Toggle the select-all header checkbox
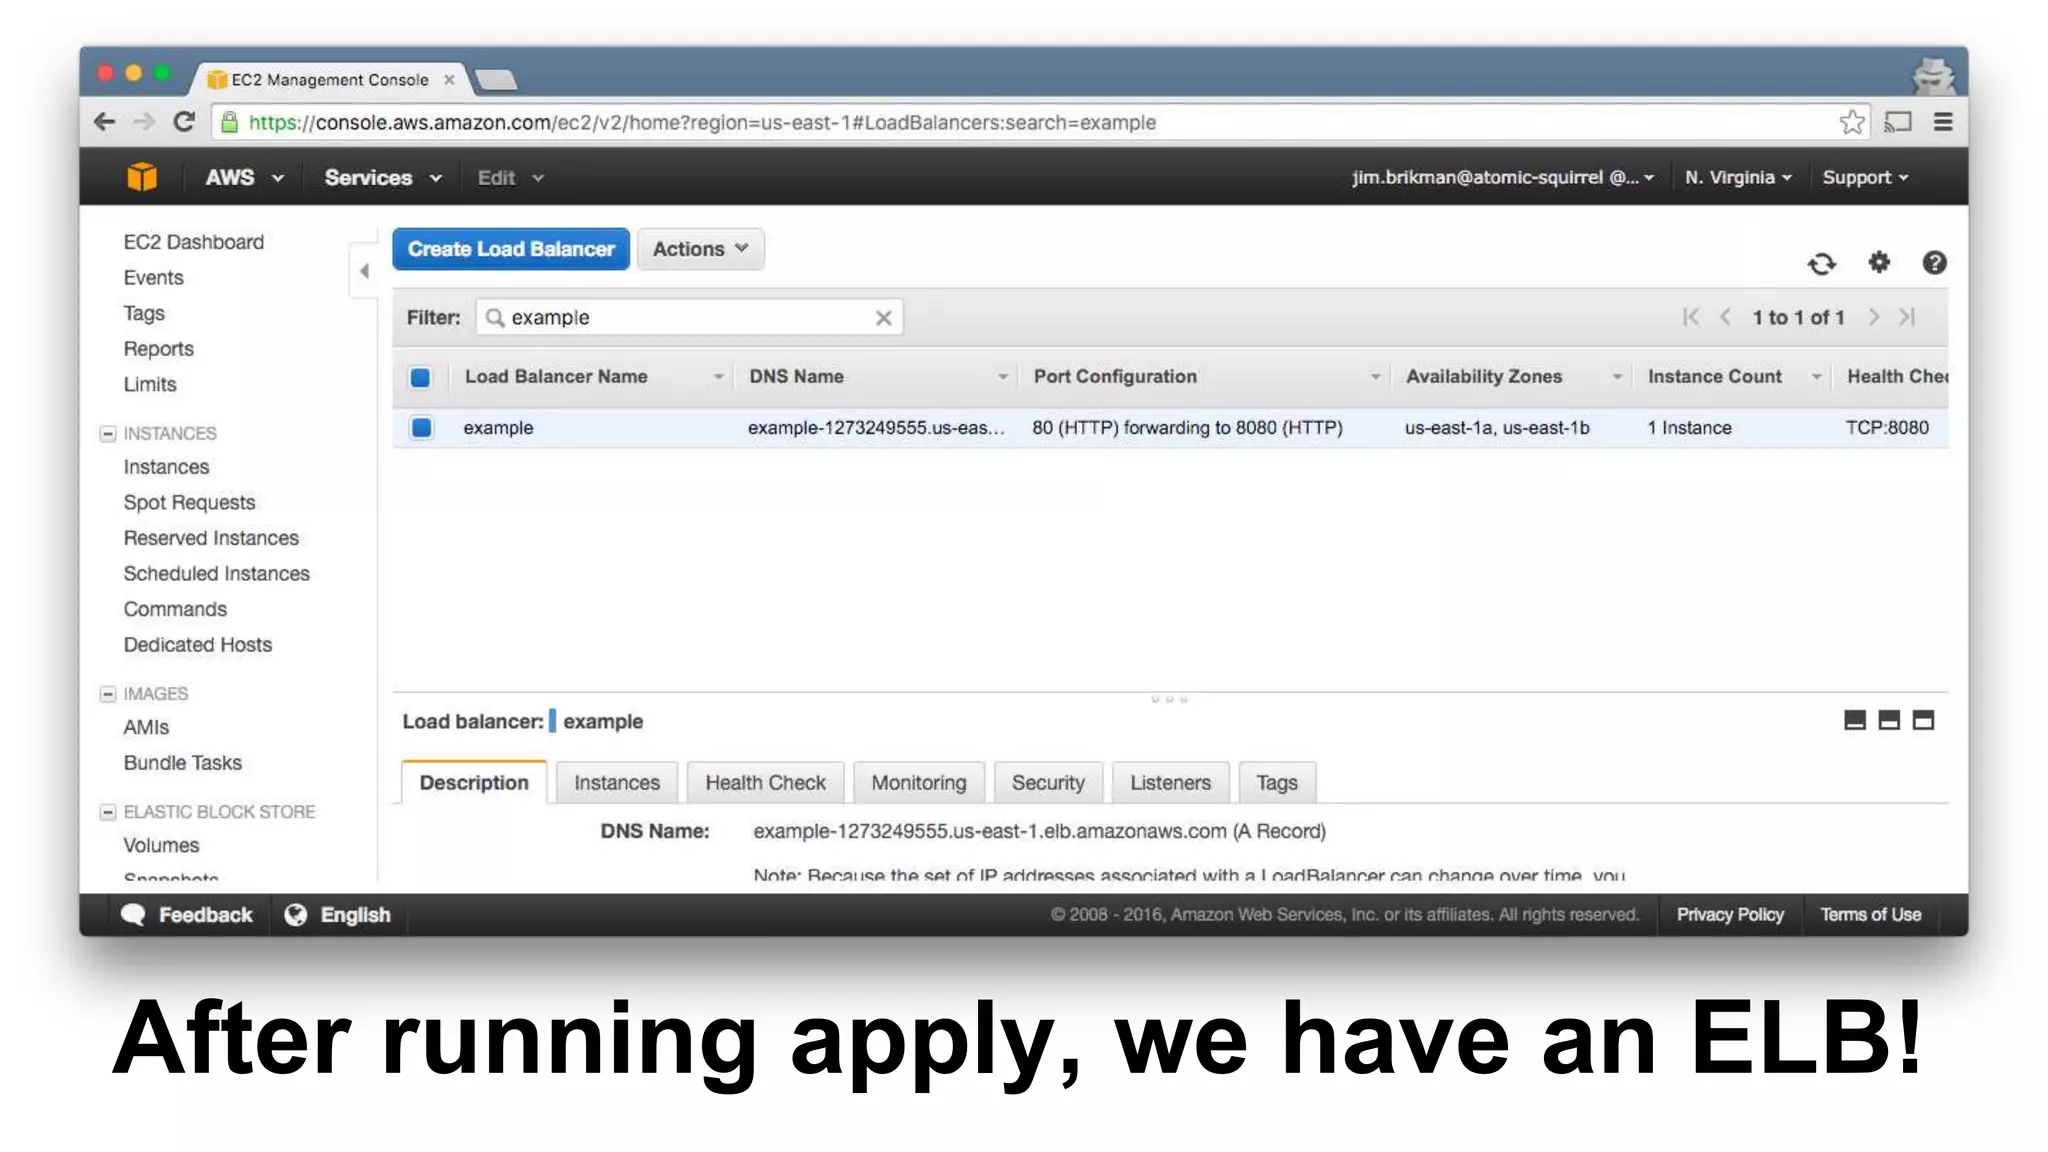Viewport: 2048px width, 1152px height. 420,377
